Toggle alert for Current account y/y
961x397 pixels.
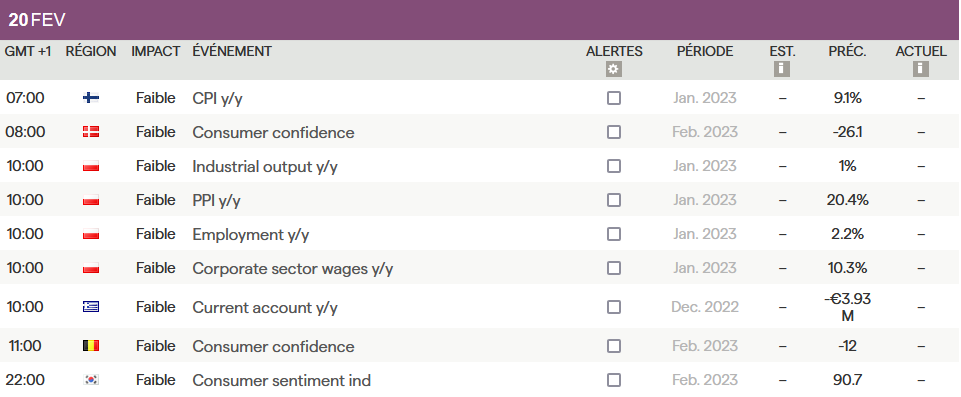[x=613, y=307]
